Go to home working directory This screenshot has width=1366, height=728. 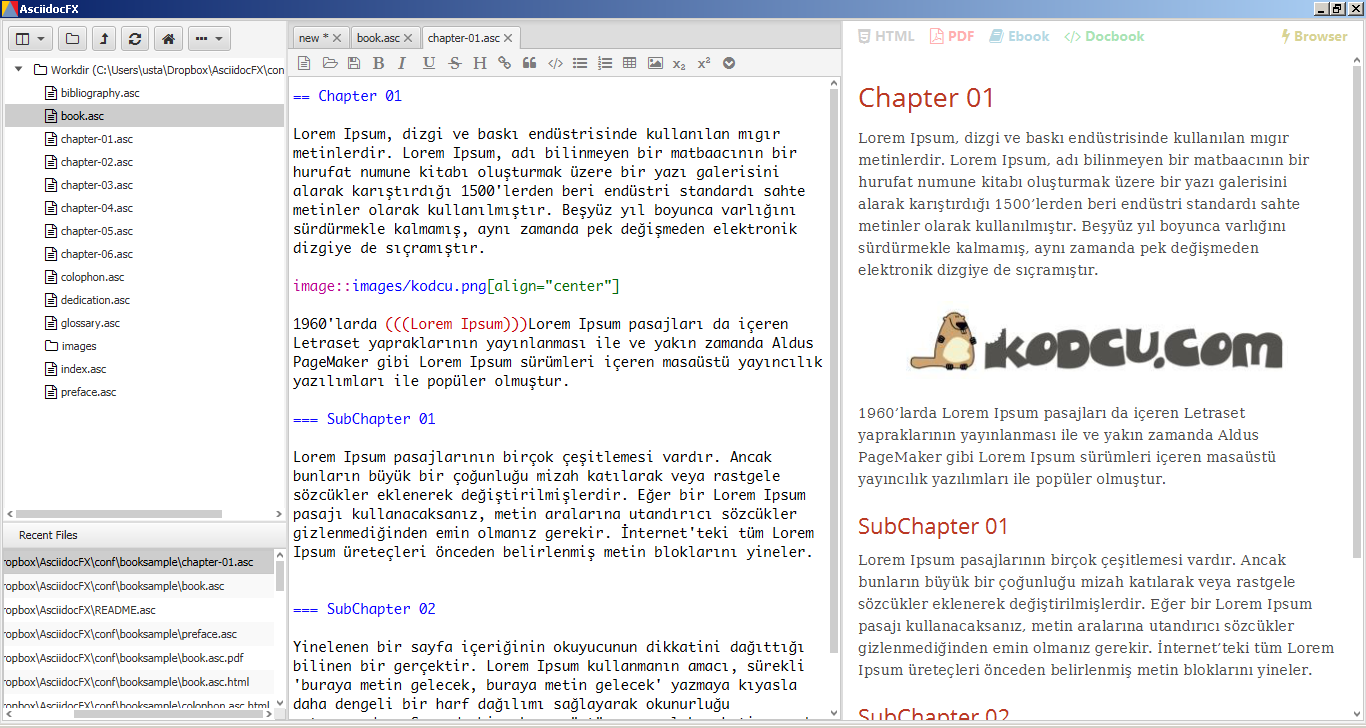167,39
